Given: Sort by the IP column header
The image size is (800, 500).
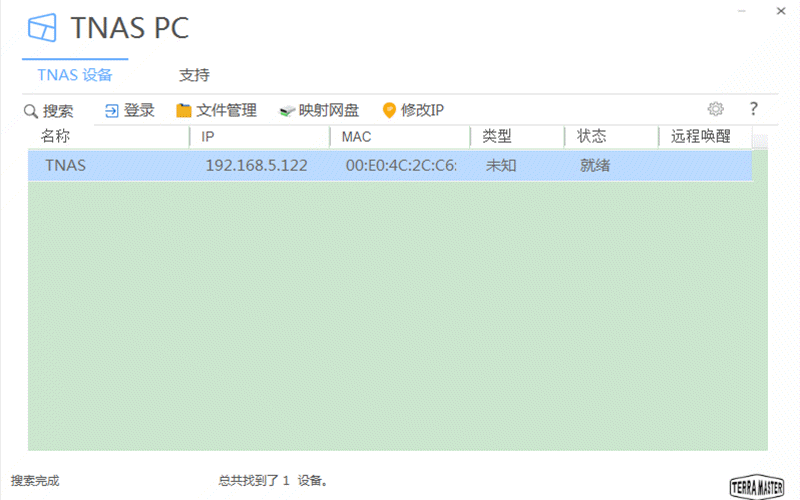Looking at the screenshot, I should (x=207, y=137).
